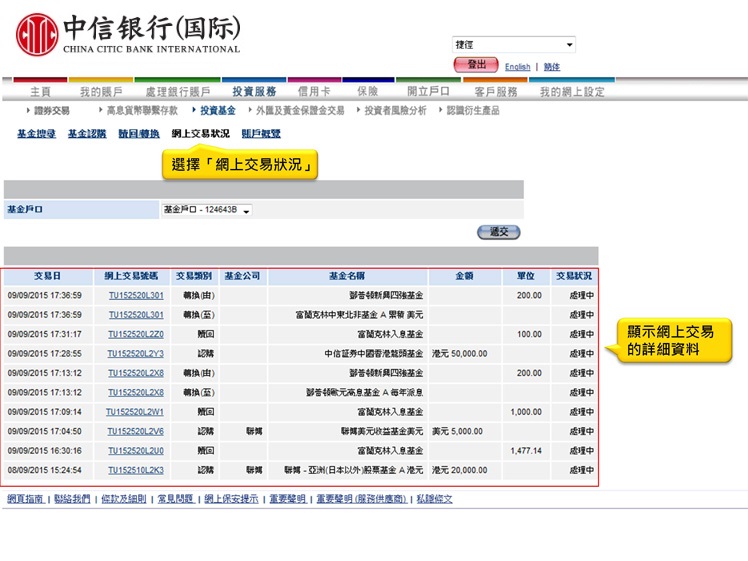Image resolution: width=748 pixels, height=561 pixels.
Task: Switch to Simplified Chinese via 簡体 link
Action: (552, 67)
